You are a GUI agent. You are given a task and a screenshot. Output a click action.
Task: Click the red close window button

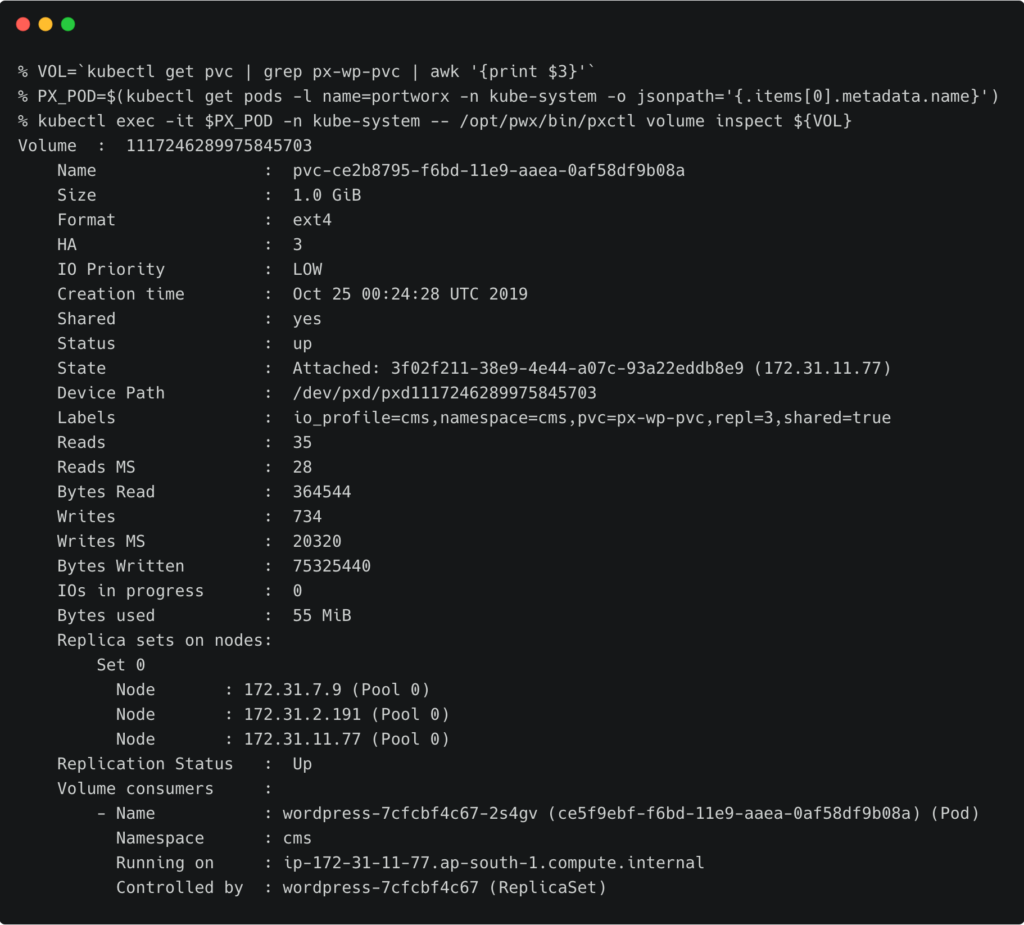point(23,24)
